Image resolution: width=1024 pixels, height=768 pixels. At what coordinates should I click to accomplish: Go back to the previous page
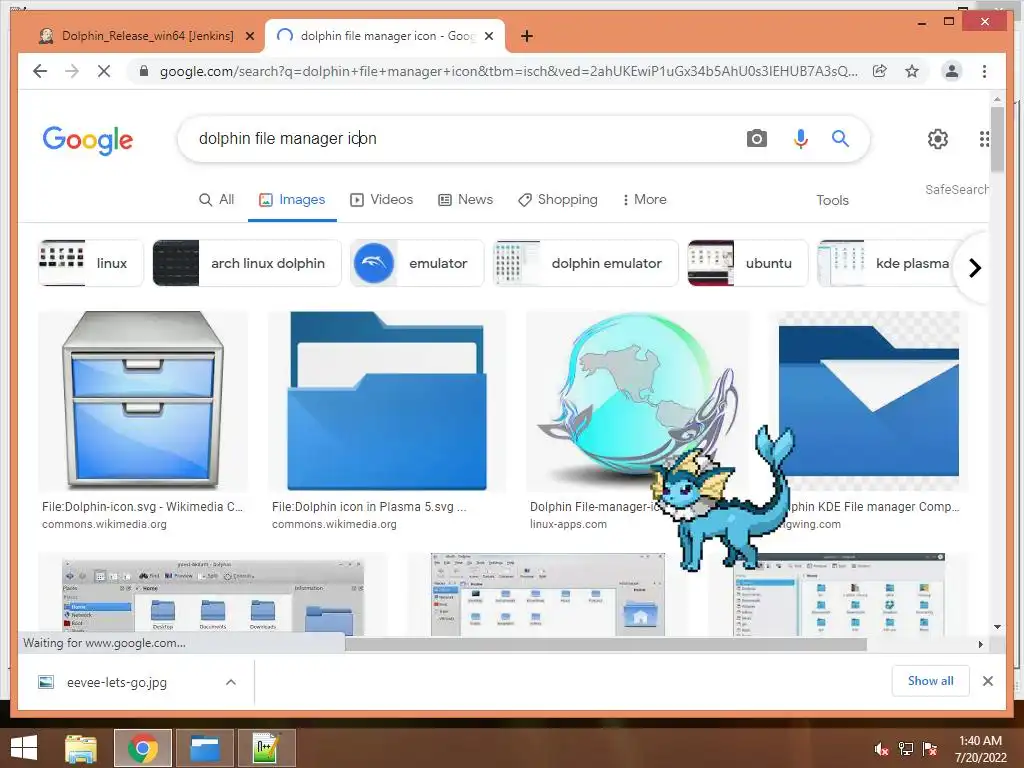coord(40,71)
